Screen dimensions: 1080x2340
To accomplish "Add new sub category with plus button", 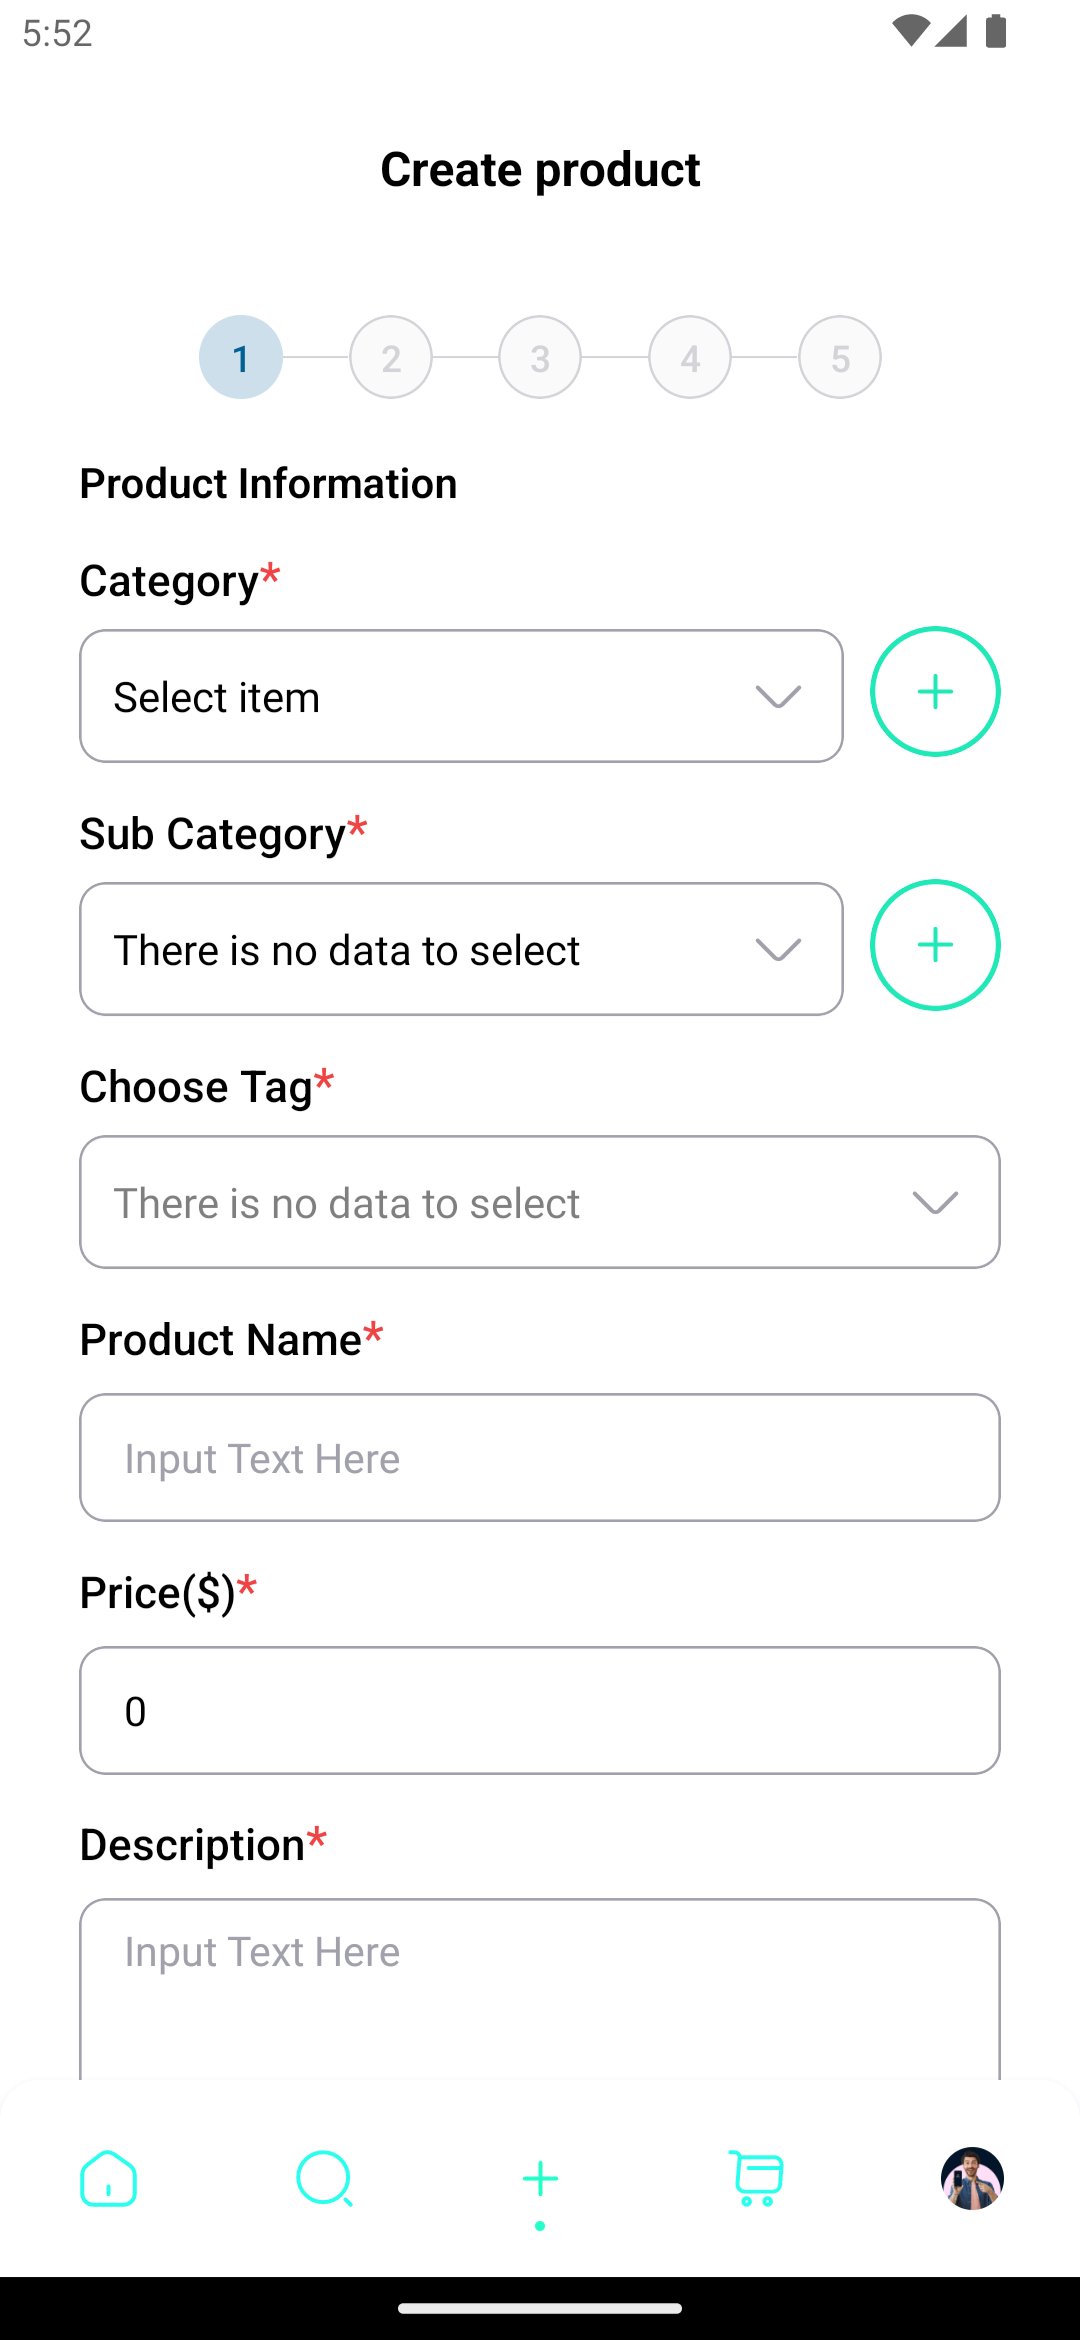I will pos(935,945).
